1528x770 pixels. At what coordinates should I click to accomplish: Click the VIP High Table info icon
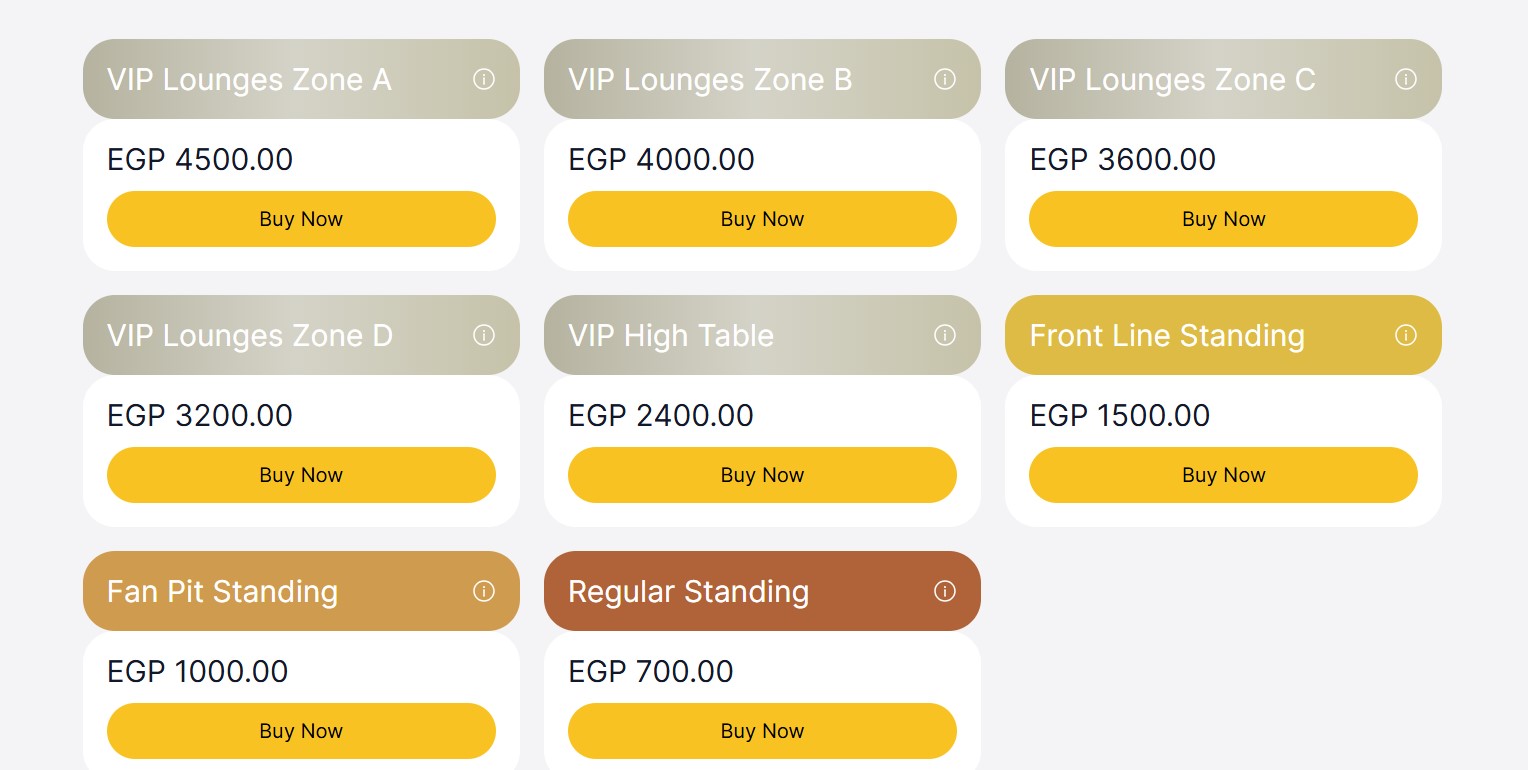[x=945, y=335]
